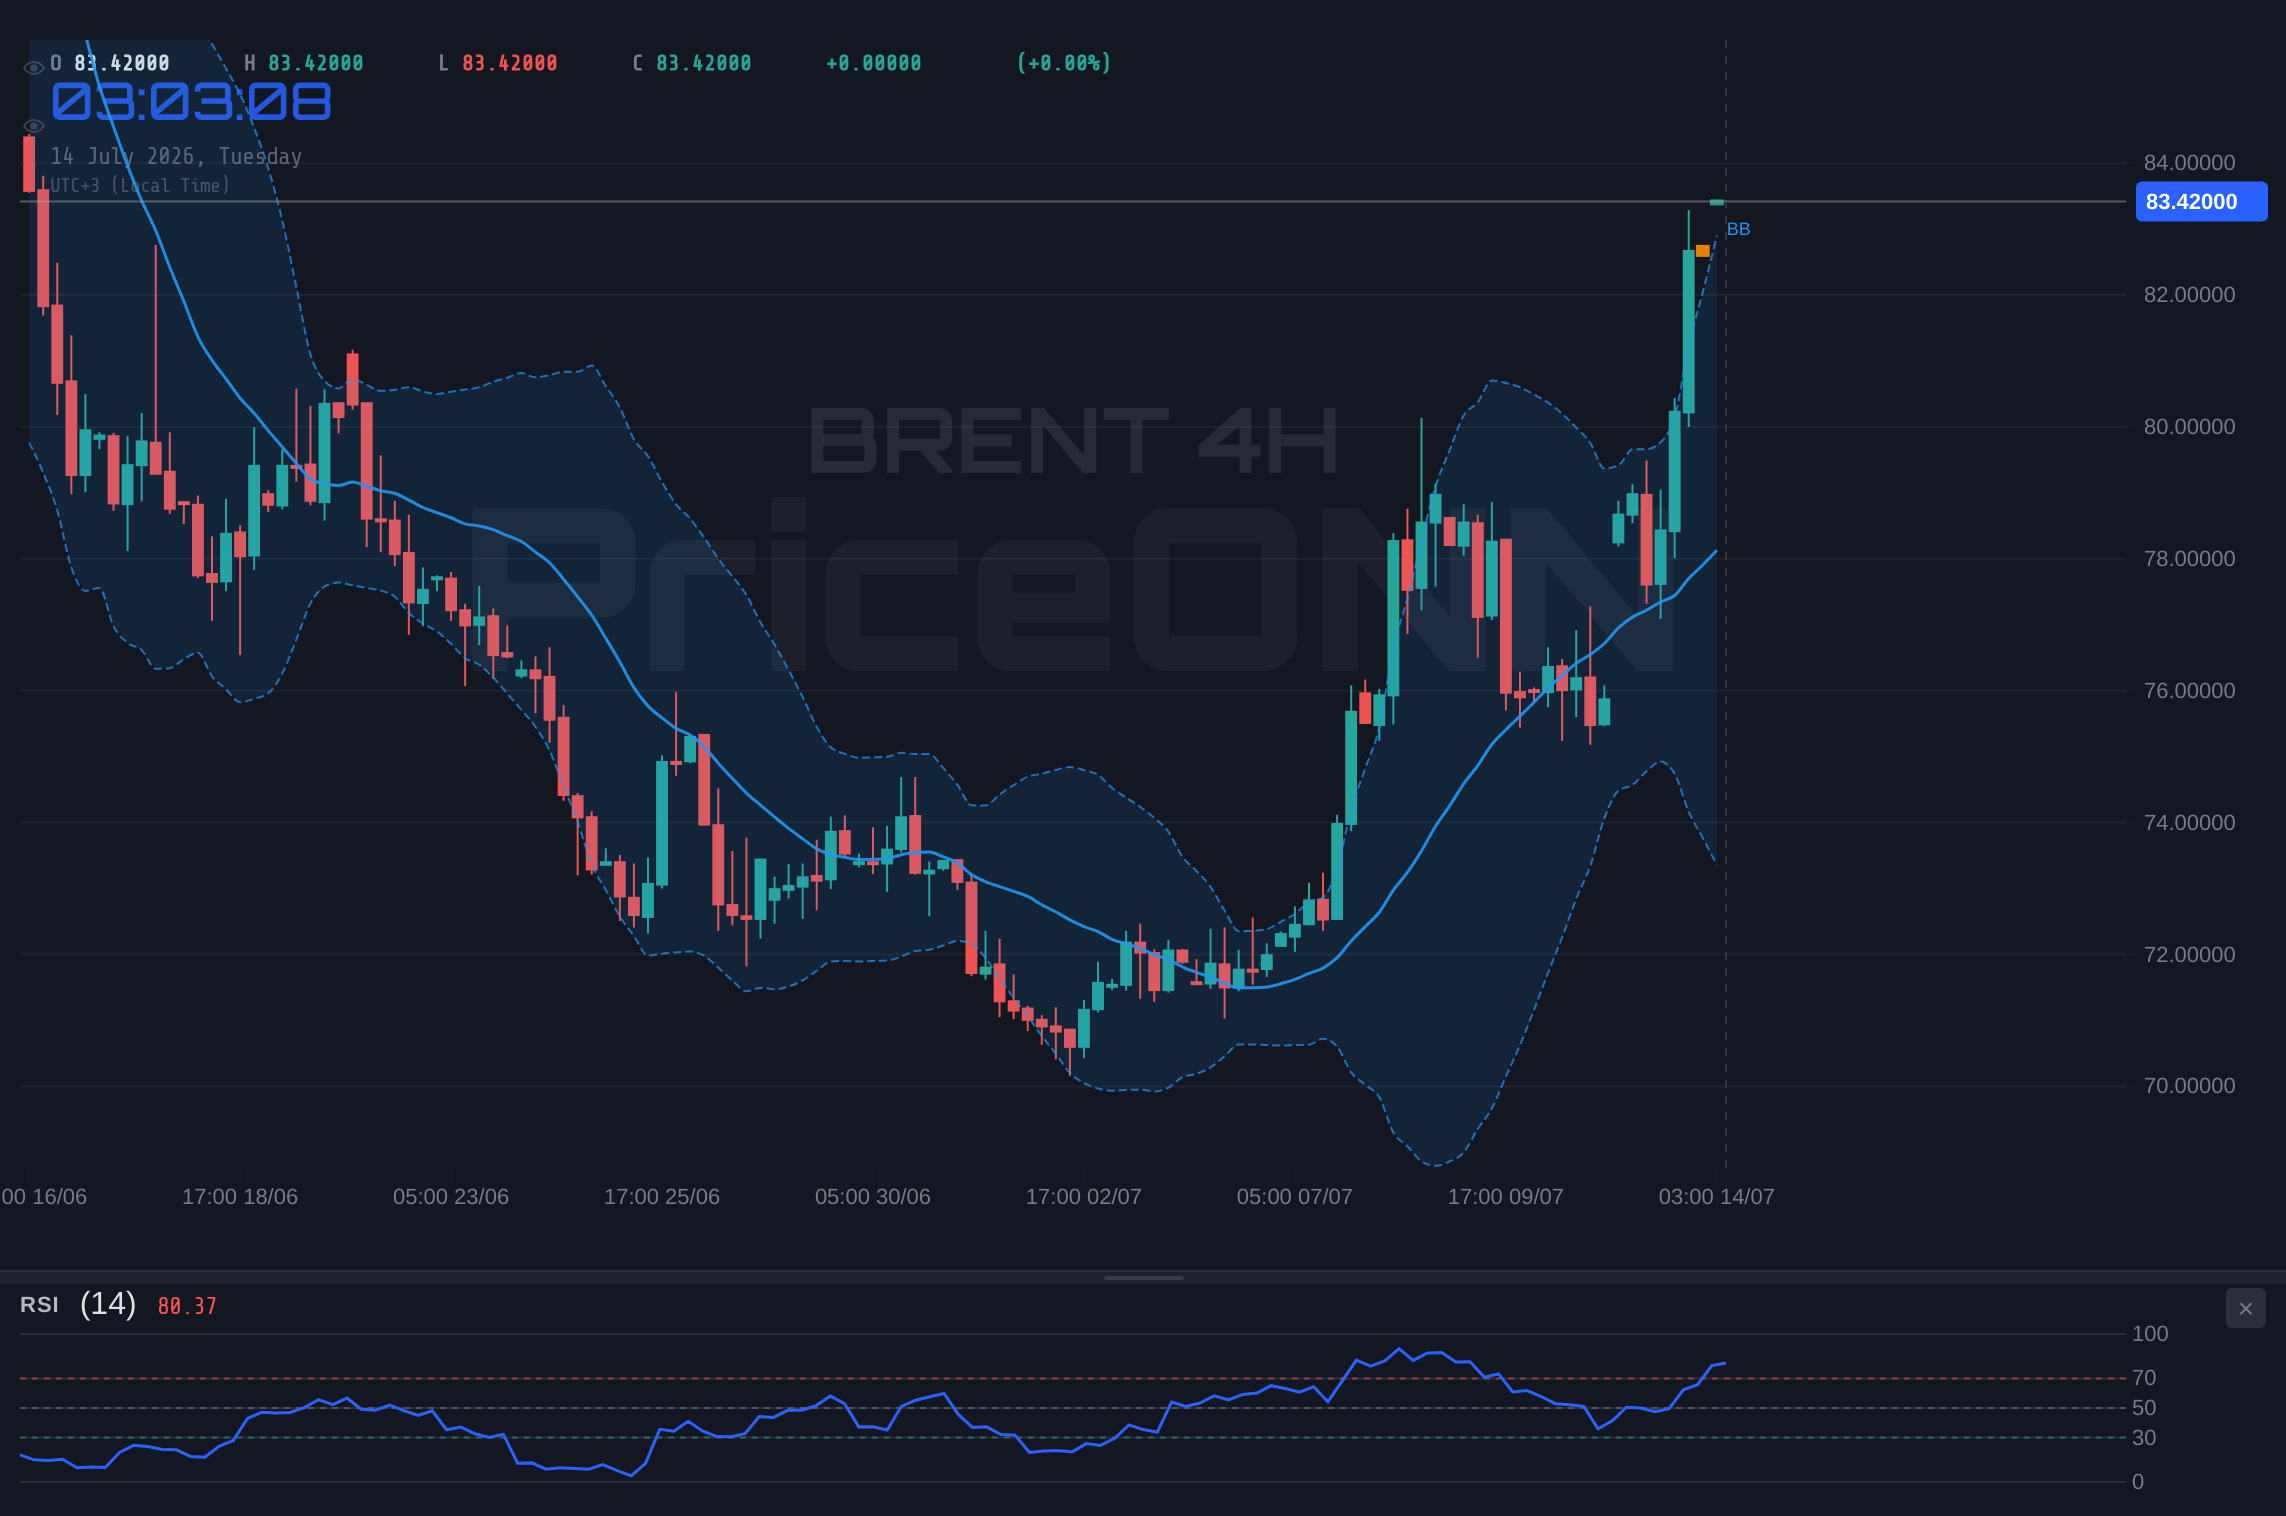Click the date text 14 July 2026, Tuesday
The image size is (2286, 1516).
point(176,157)
